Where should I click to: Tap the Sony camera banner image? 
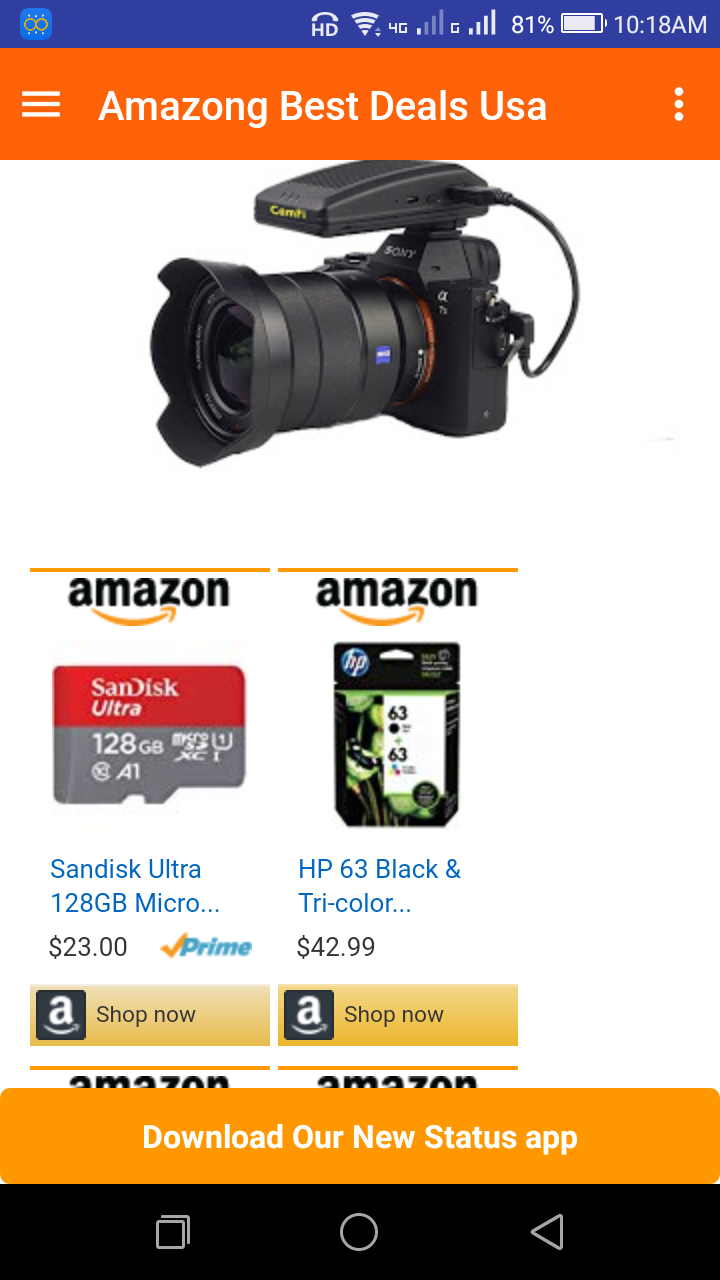(x=365, y=315)
